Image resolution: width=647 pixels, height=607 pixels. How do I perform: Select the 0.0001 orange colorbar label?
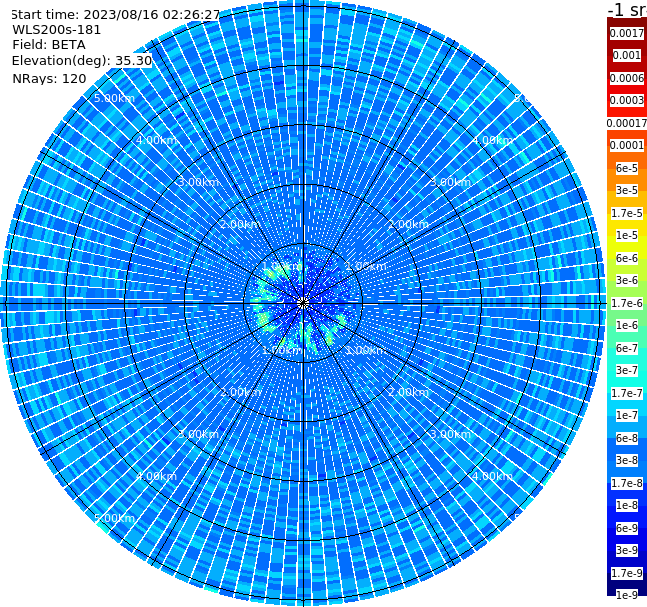(627, 145)
